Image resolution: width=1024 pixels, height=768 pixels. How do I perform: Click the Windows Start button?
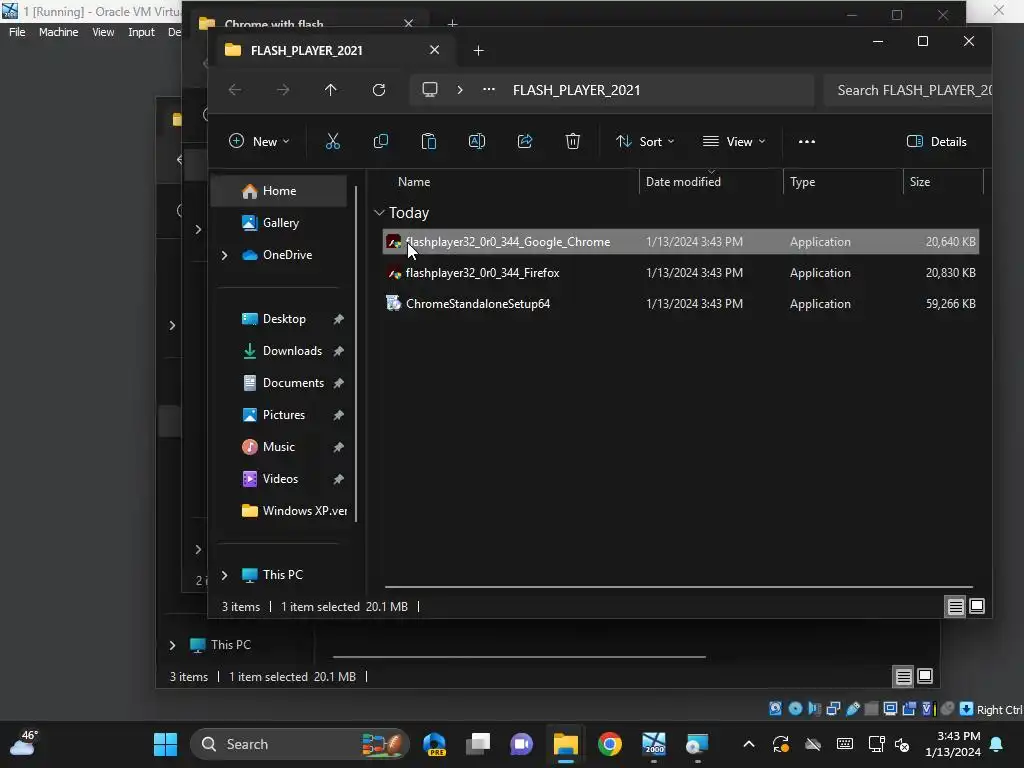pos(165,744)
